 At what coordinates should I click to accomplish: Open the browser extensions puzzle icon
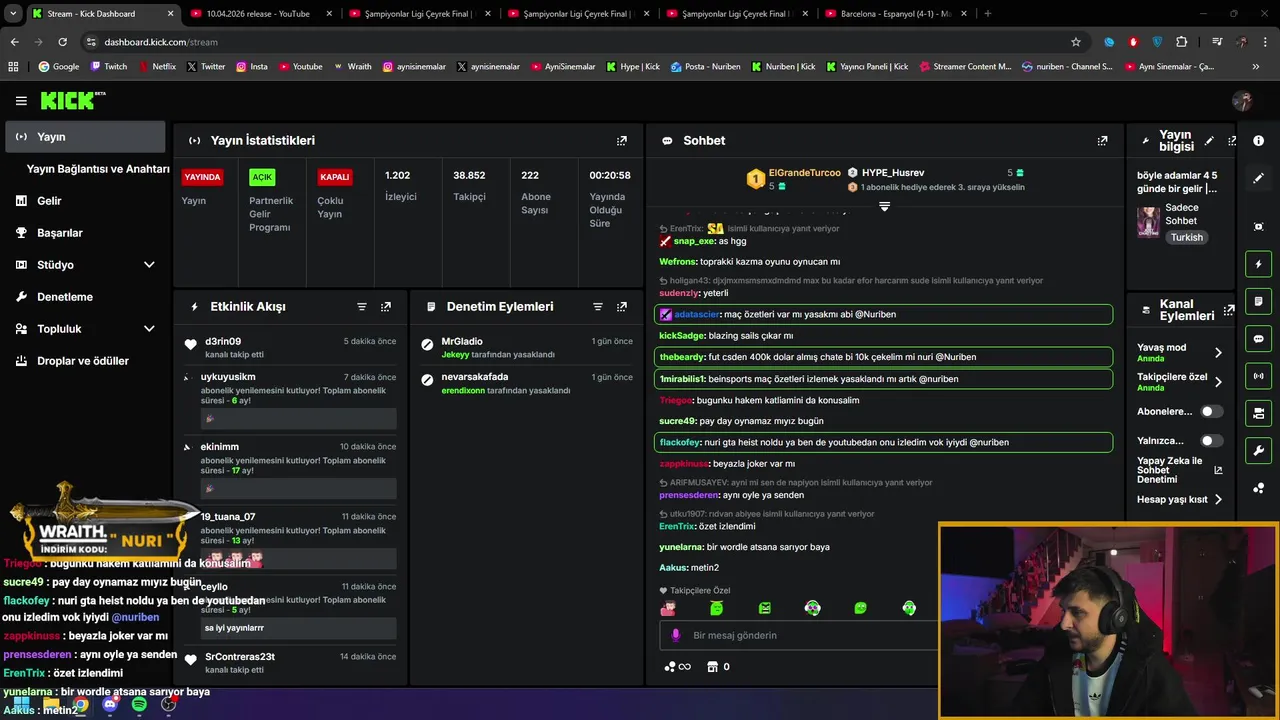pyautogui.click(x=1182, y=42)
